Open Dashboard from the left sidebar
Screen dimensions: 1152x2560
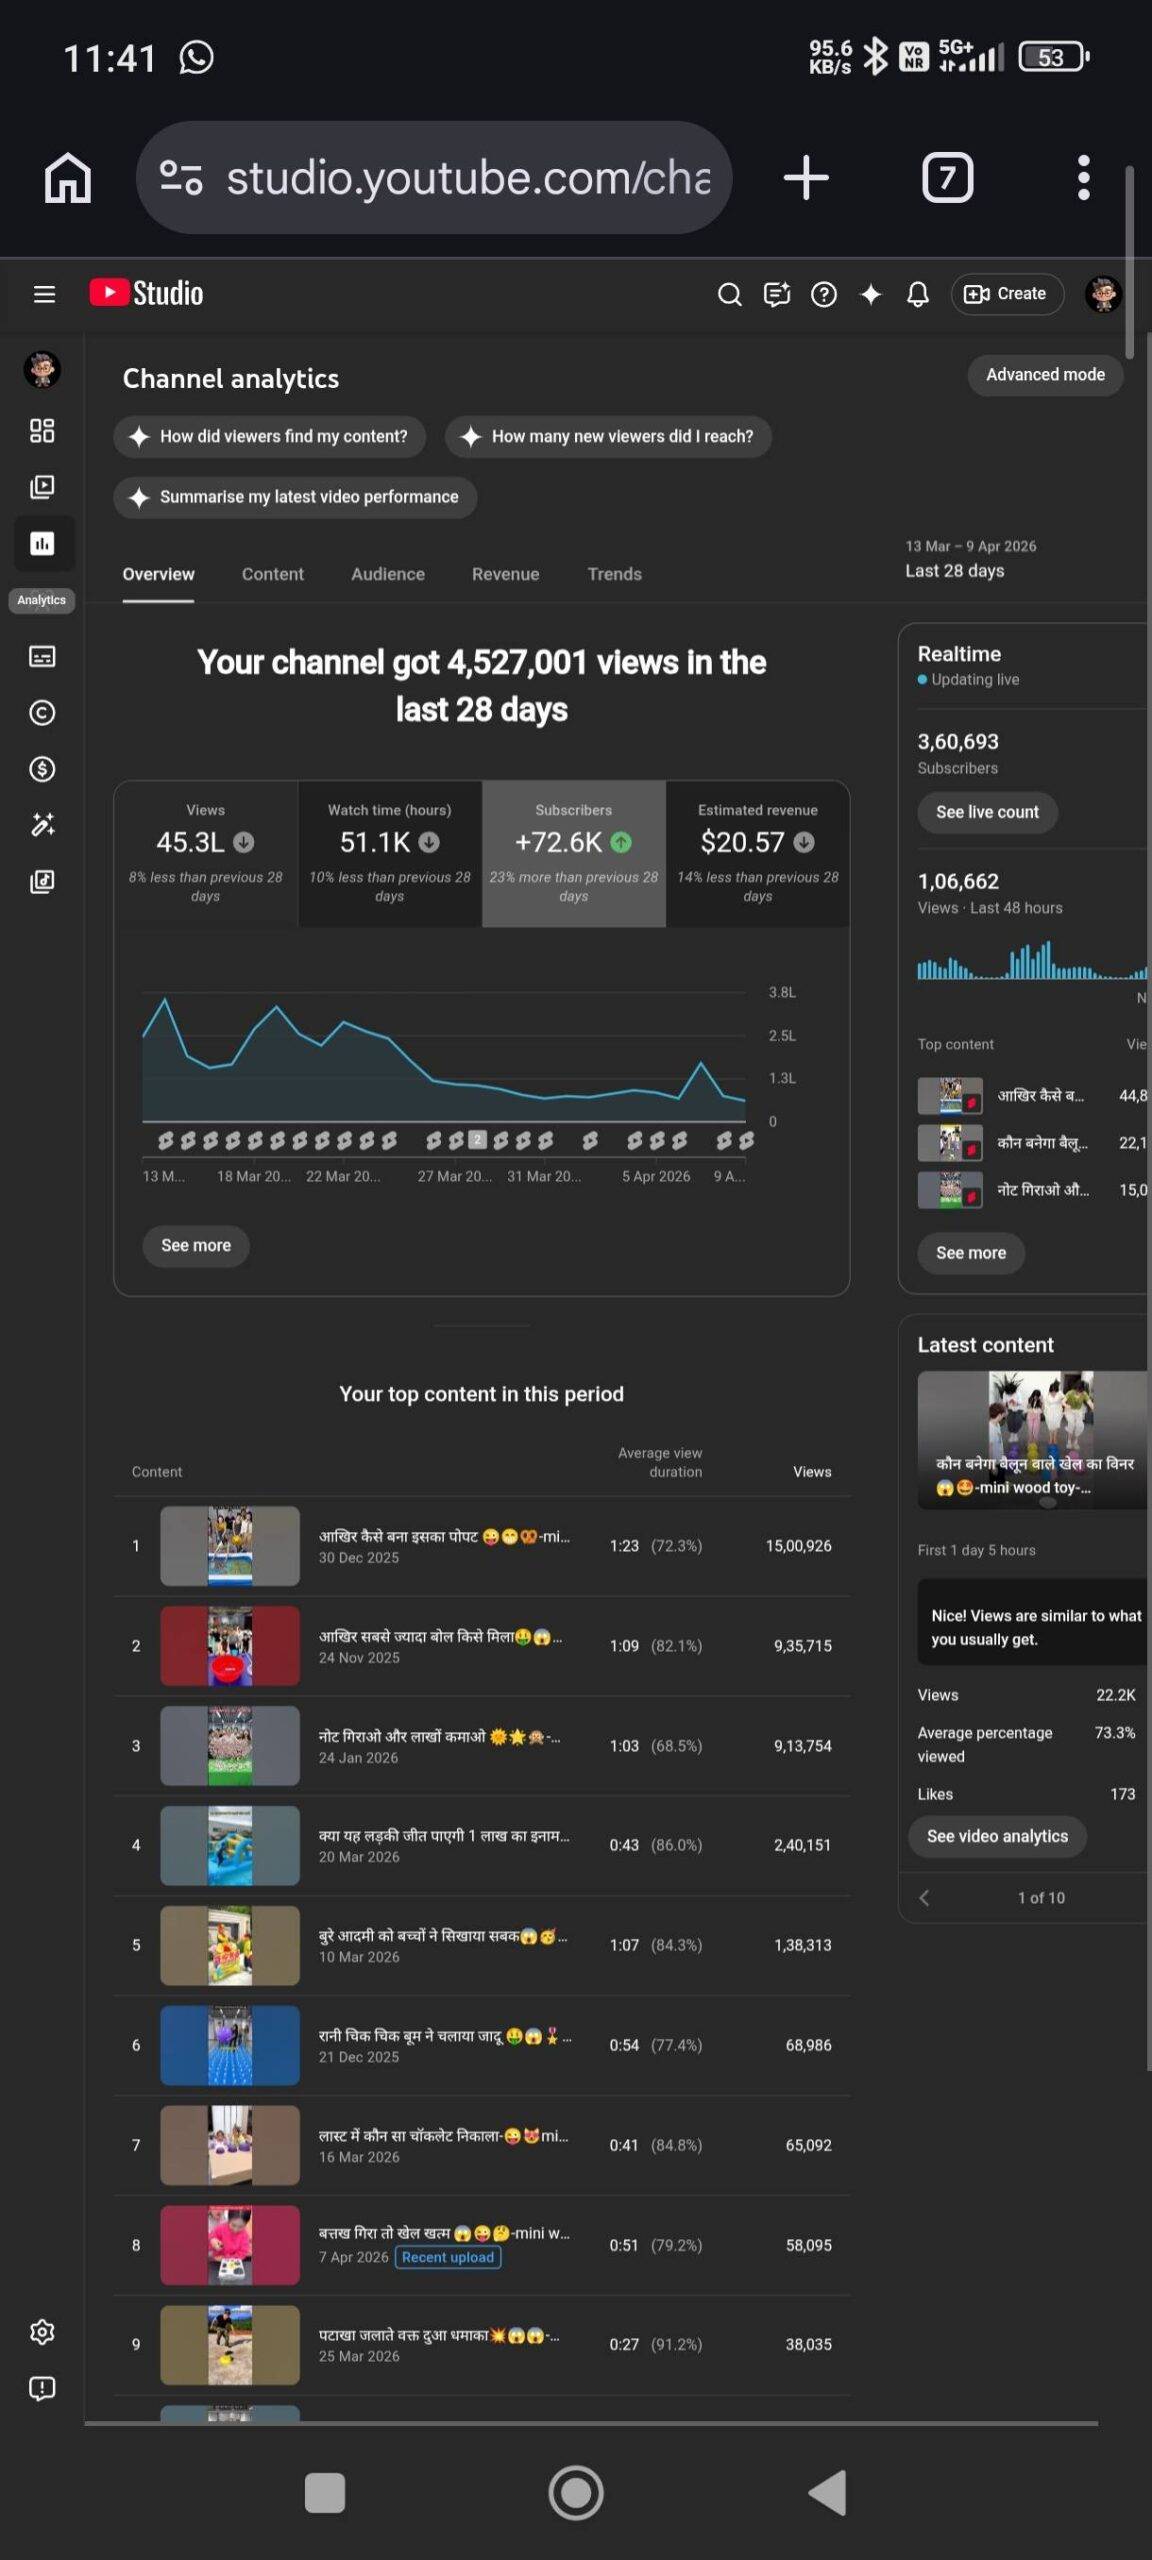pyautogui.click(x=42, y=431)
